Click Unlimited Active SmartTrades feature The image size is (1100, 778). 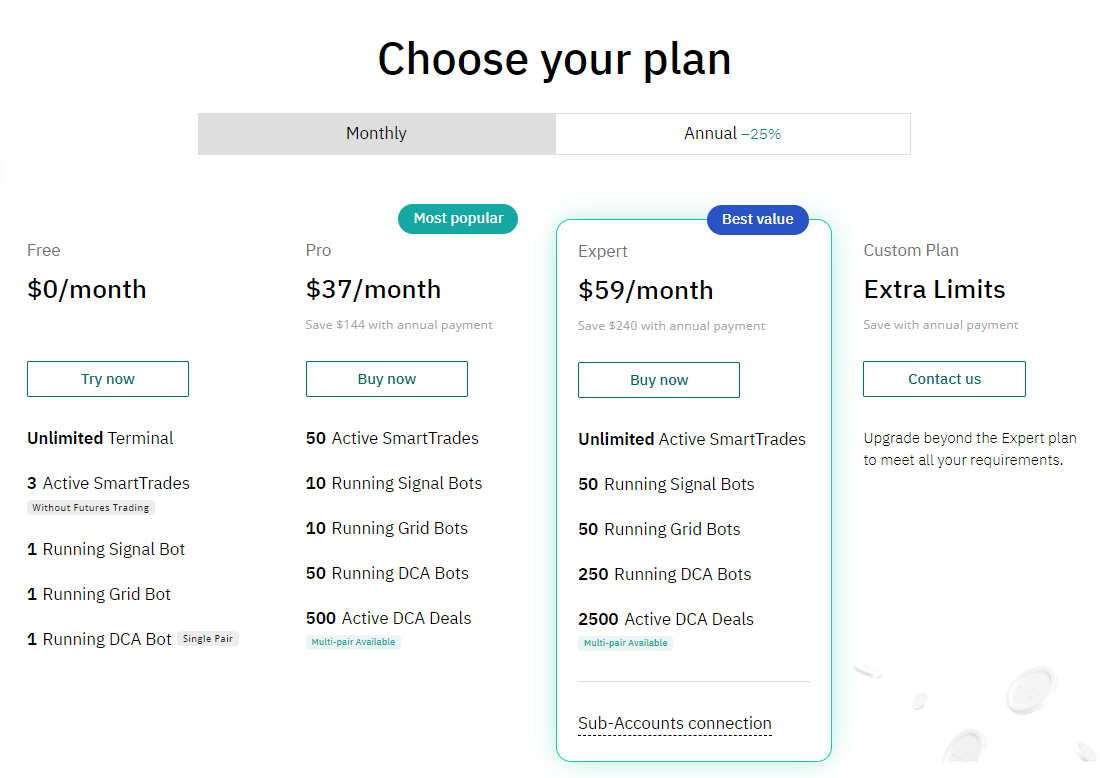point(692,439)
